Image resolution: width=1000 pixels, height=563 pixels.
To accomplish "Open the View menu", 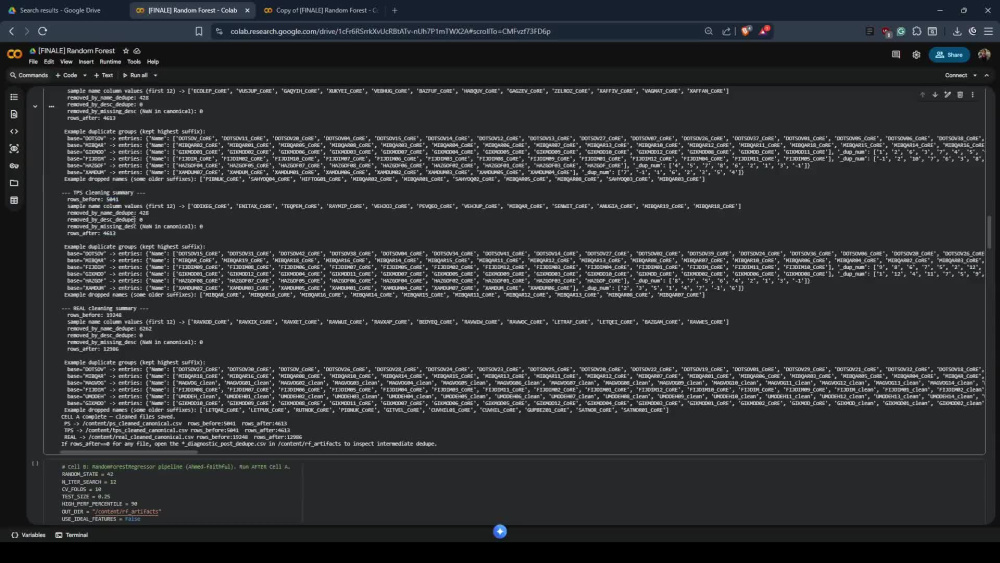I will 66,62.
